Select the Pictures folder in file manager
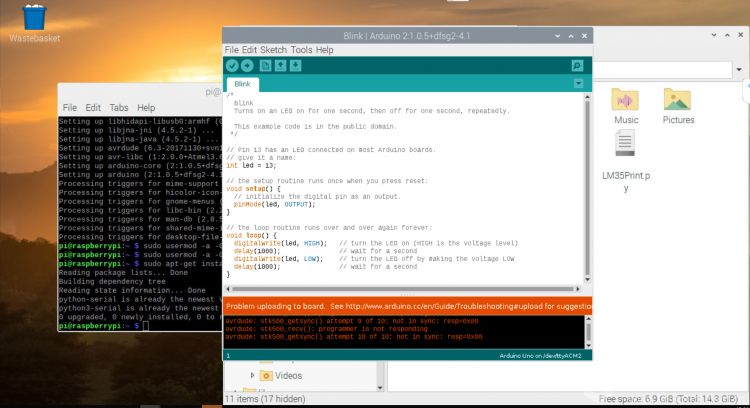Screen dimensions: 750x408 pos(678,106)
